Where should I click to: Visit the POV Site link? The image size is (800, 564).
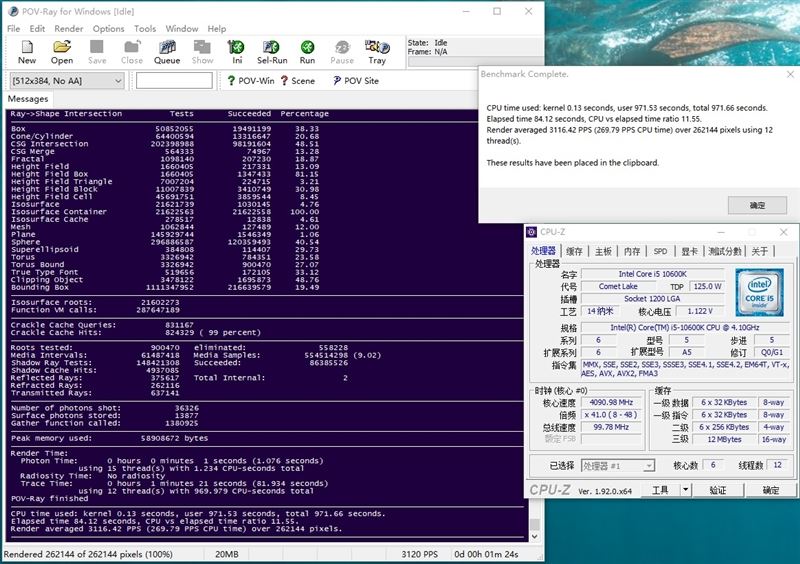point(356,81)
